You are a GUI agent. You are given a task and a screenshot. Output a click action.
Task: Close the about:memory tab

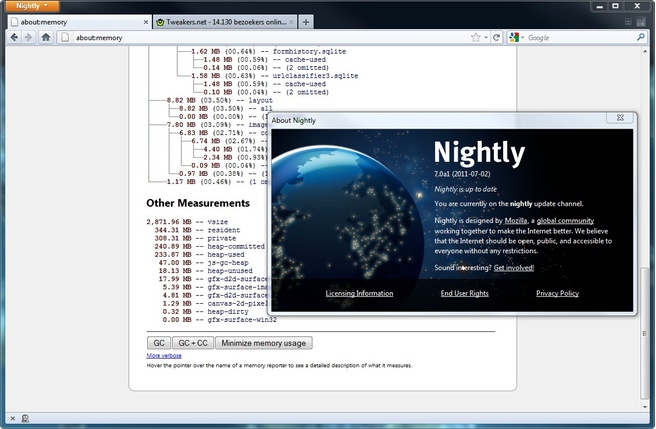click(146, 22)
